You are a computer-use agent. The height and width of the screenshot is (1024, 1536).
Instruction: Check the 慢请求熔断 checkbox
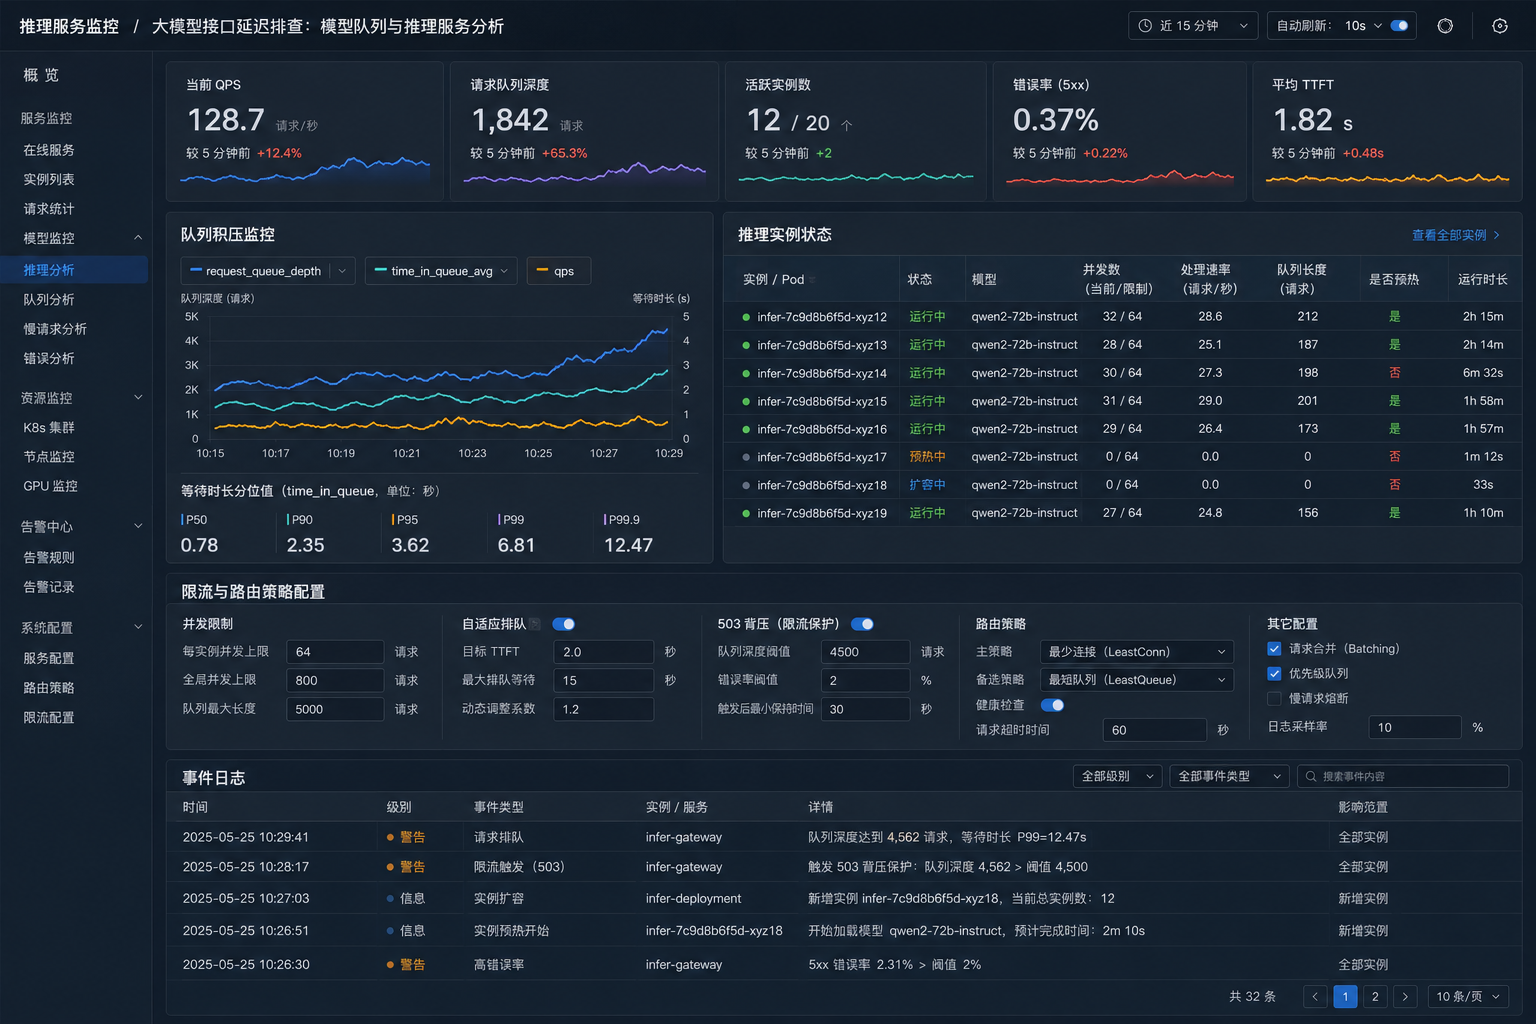(x=1274, y=698)
